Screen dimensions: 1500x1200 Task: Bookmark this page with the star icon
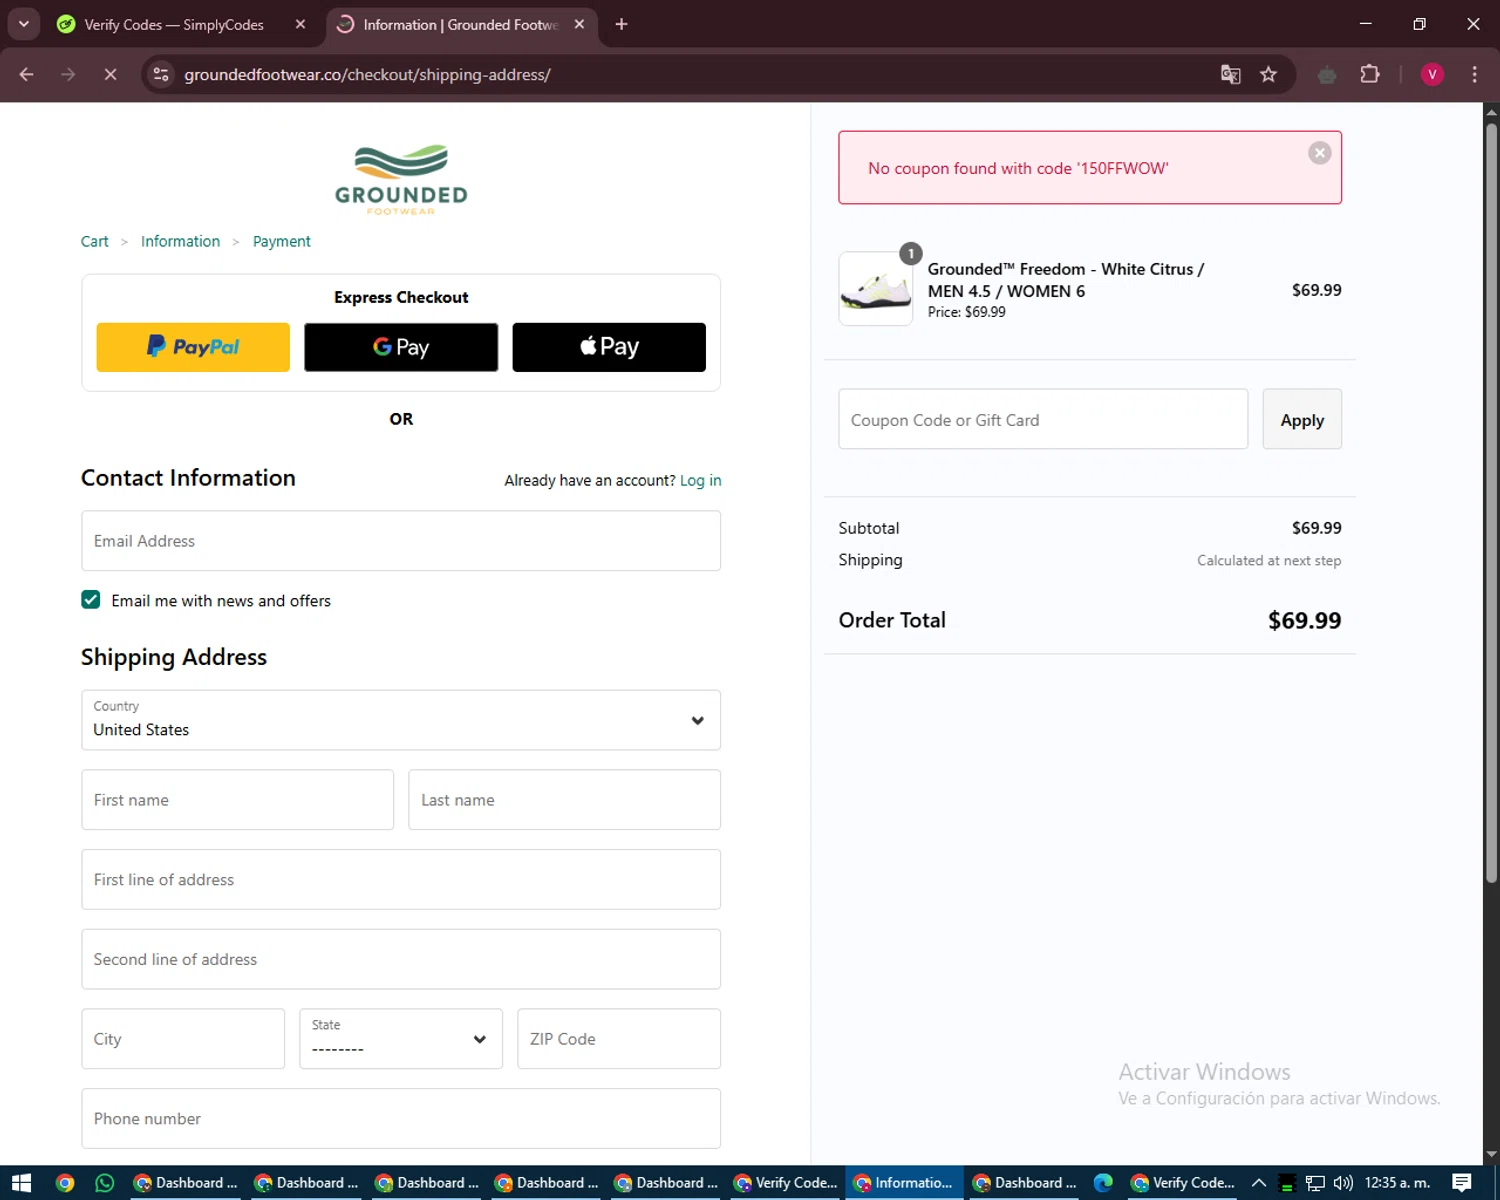point(1268,74)
